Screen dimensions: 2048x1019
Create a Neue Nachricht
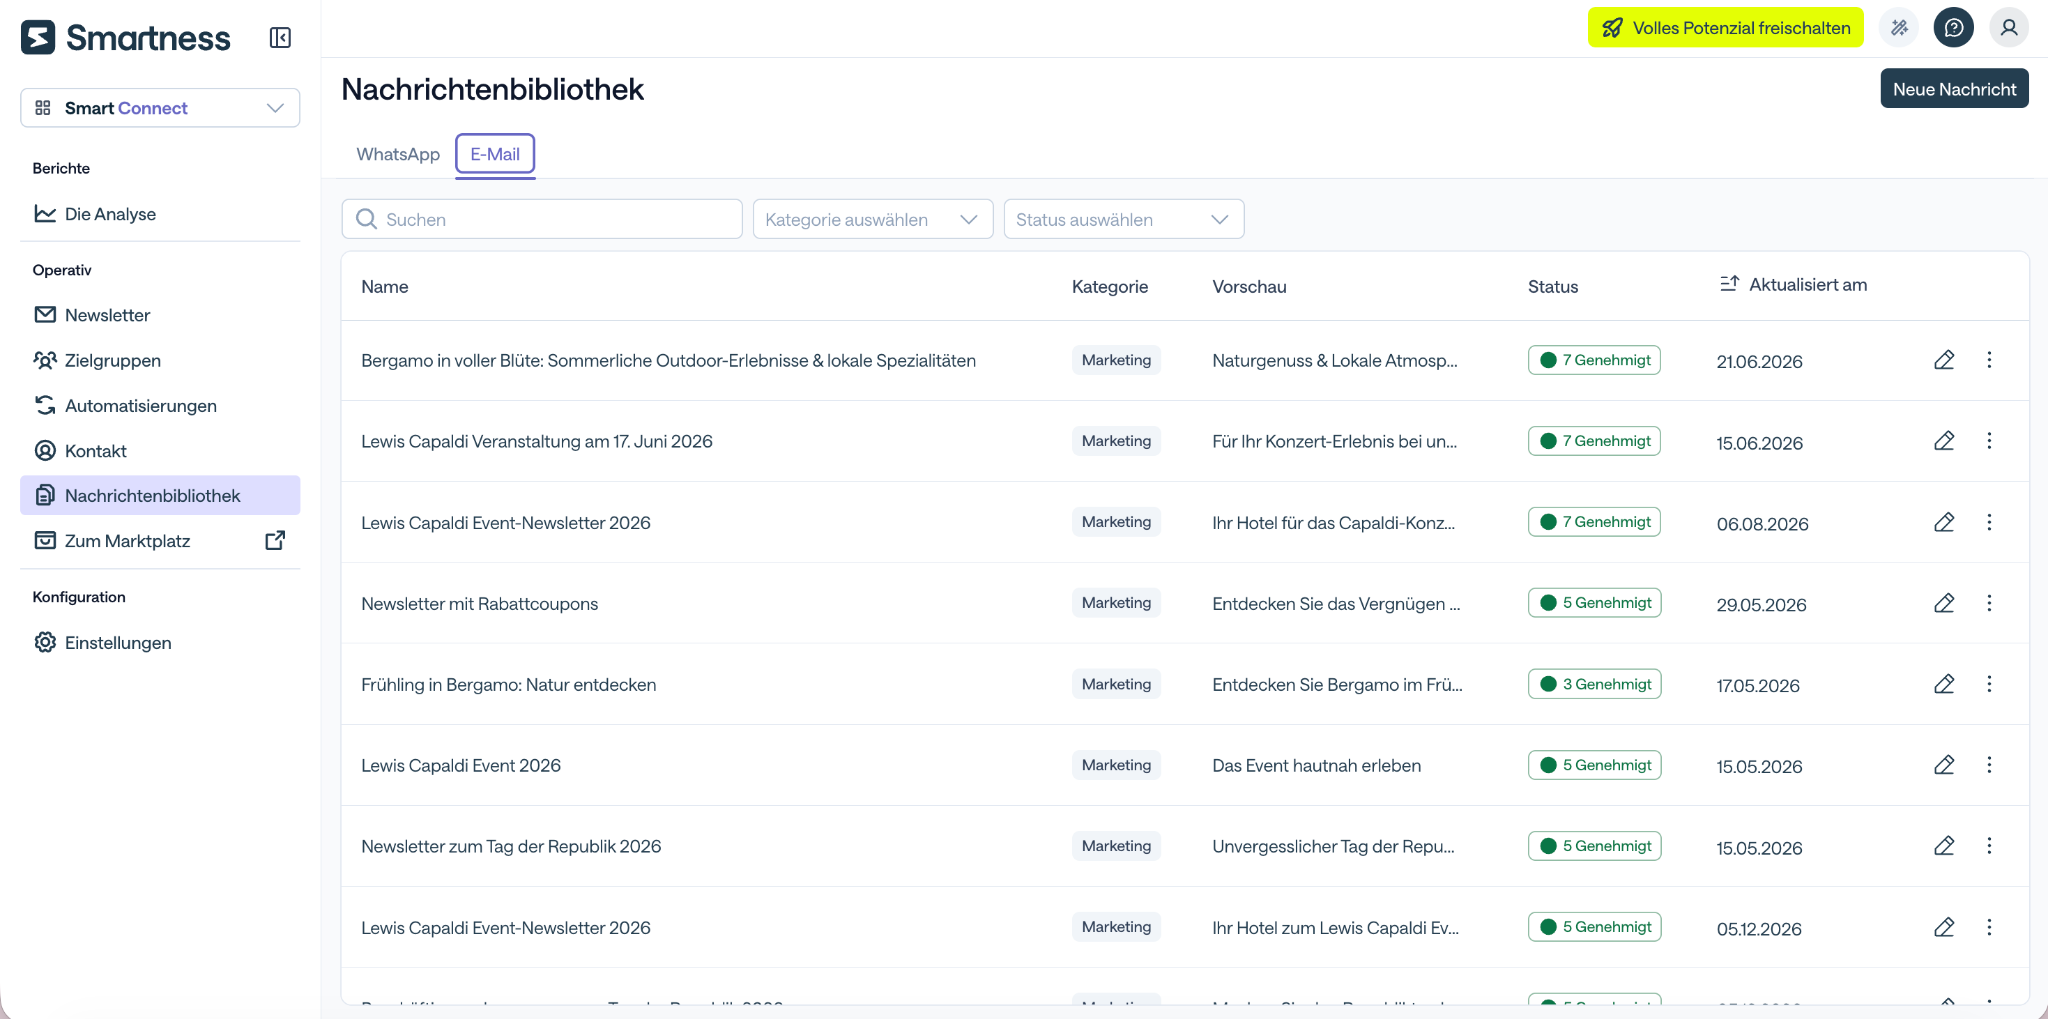(1954, 89)
